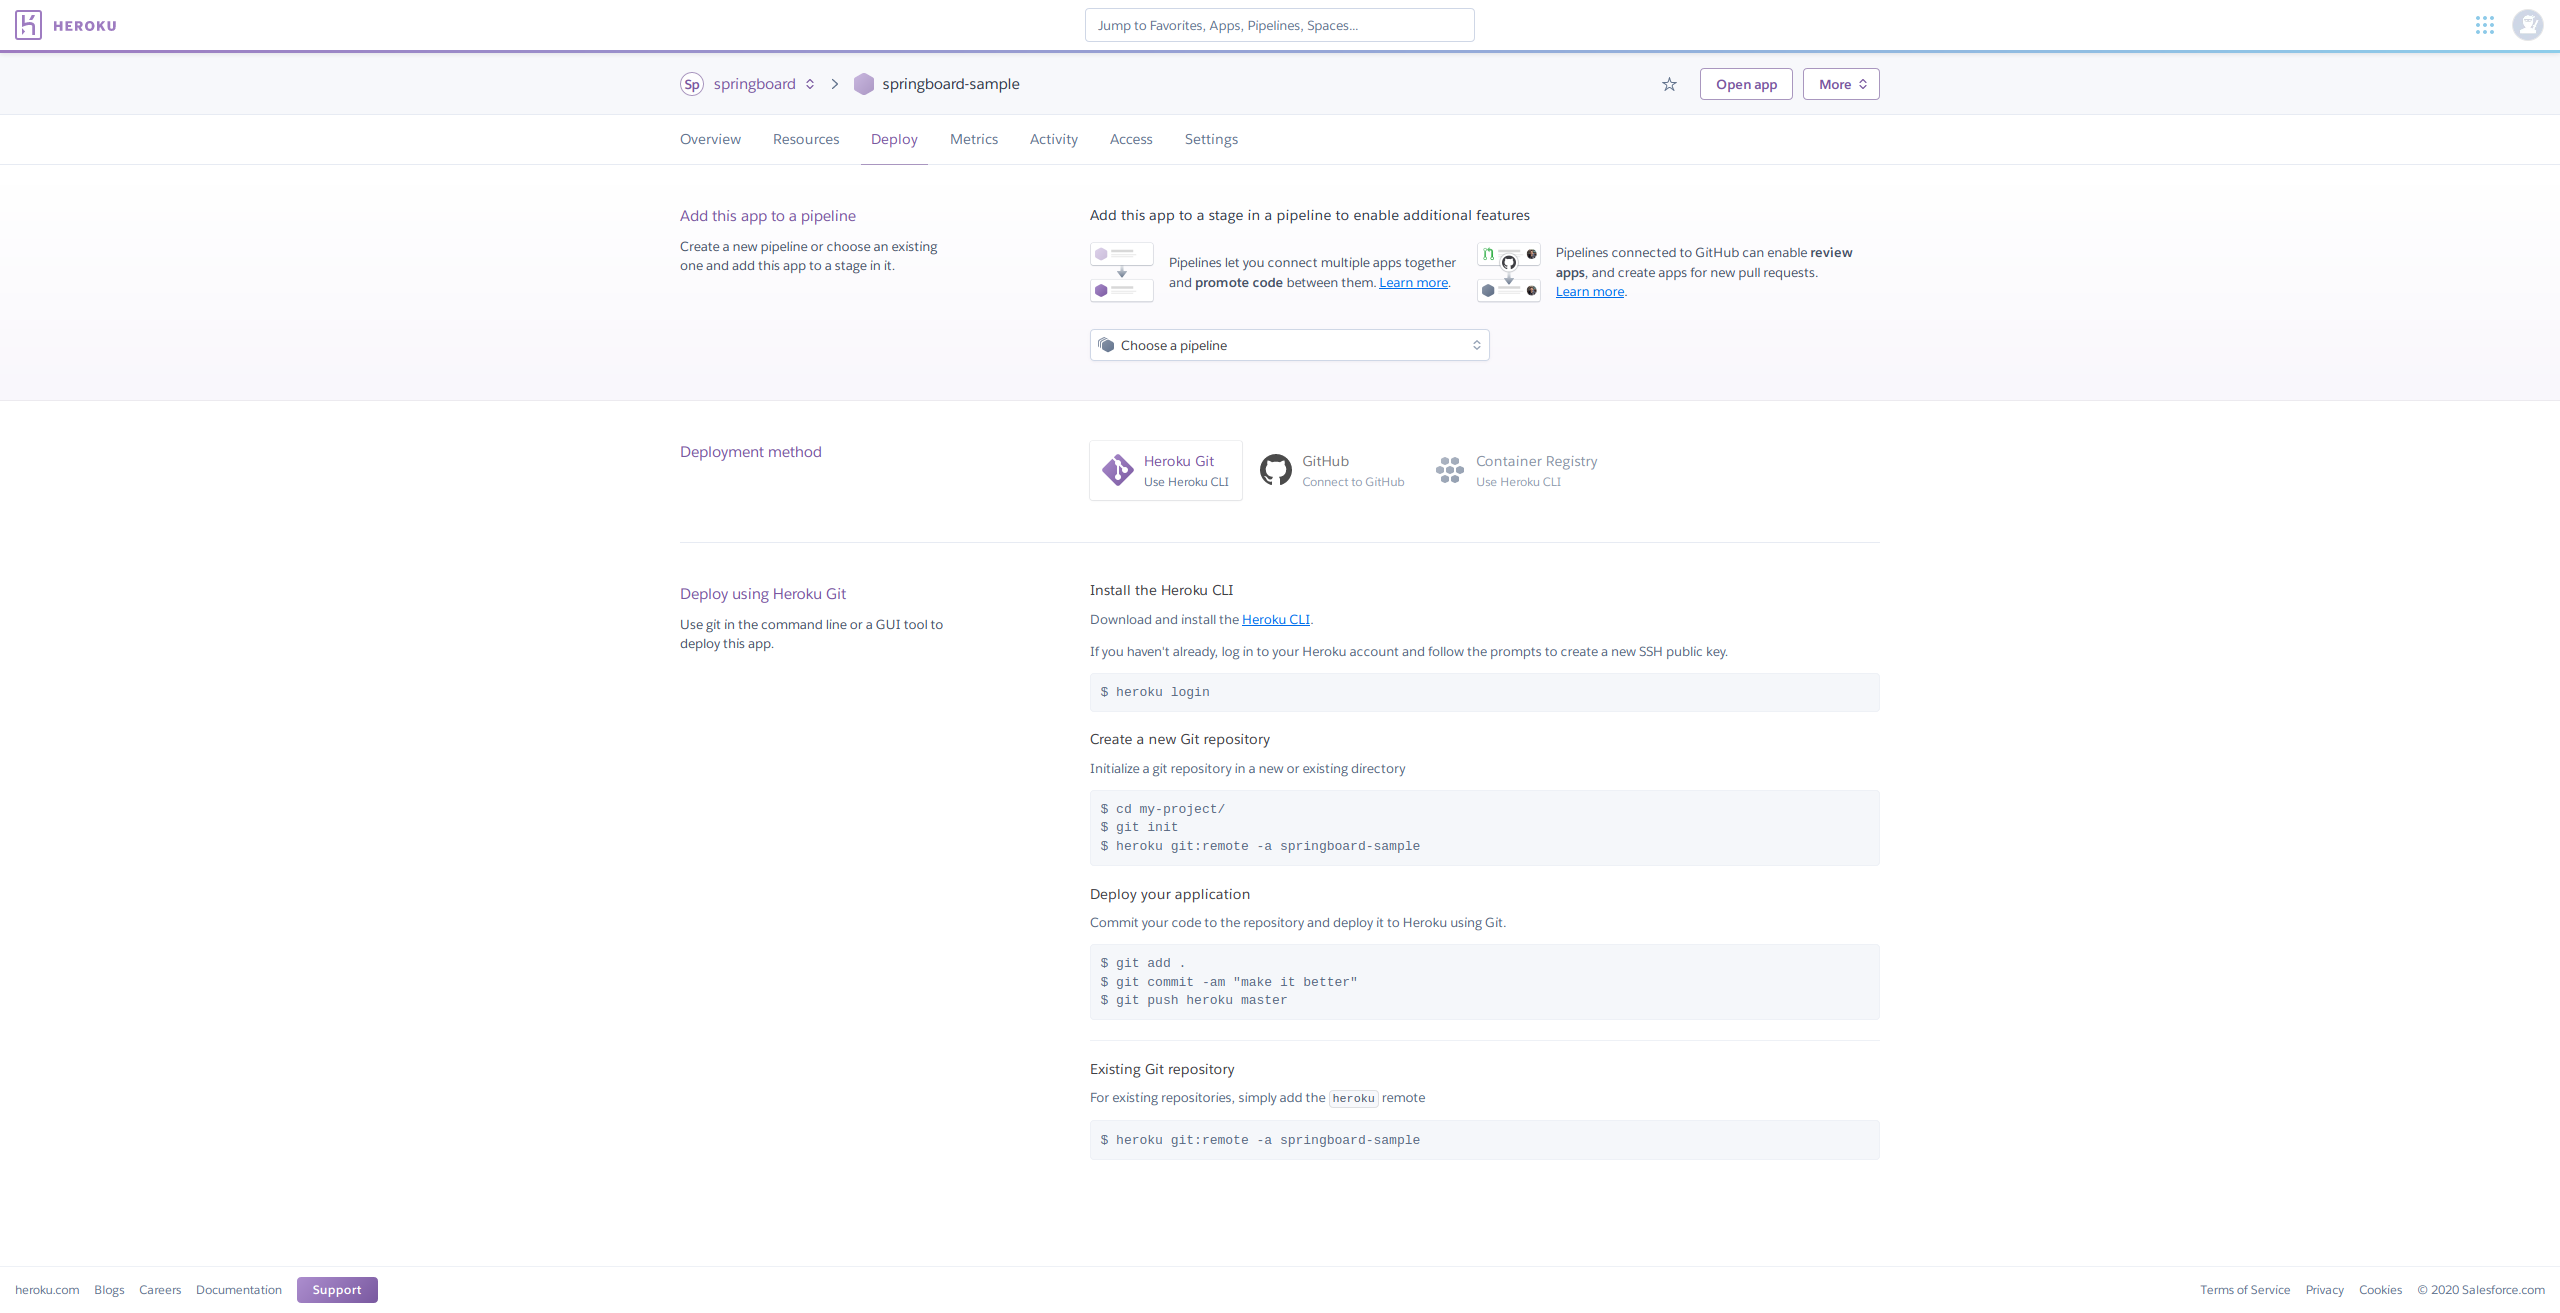This screenshot has height=1313, width=2560.
Task: Click the pipeline promote illustration icon
Action: point(1122,272)
